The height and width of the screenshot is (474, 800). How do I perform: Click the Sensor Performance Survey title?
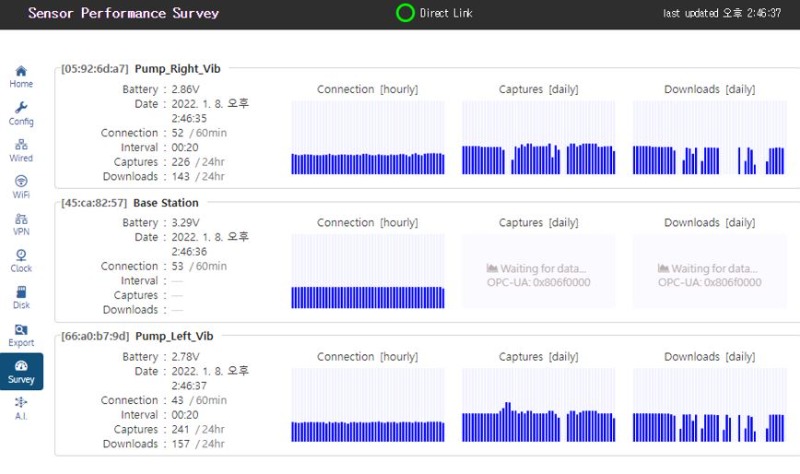123,13
